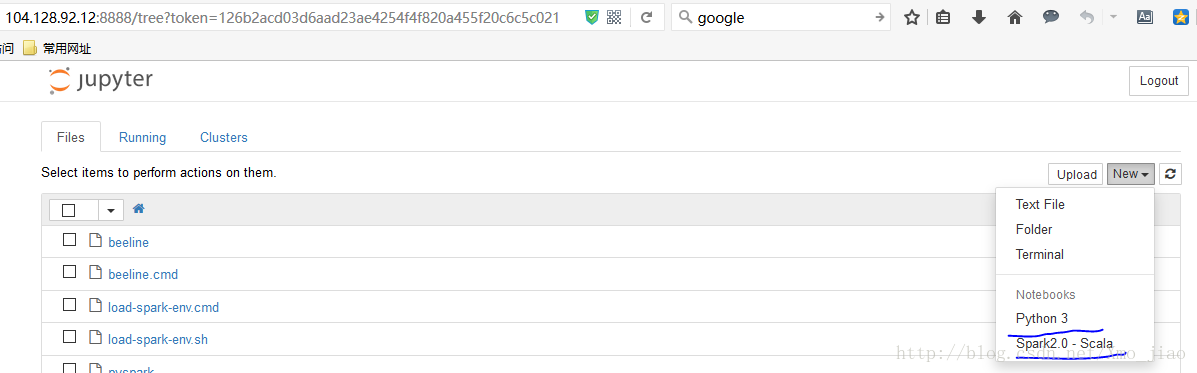Viewport: 1197px width, 373px height.
Task: Check the box beside beeline
Action: 69,240
